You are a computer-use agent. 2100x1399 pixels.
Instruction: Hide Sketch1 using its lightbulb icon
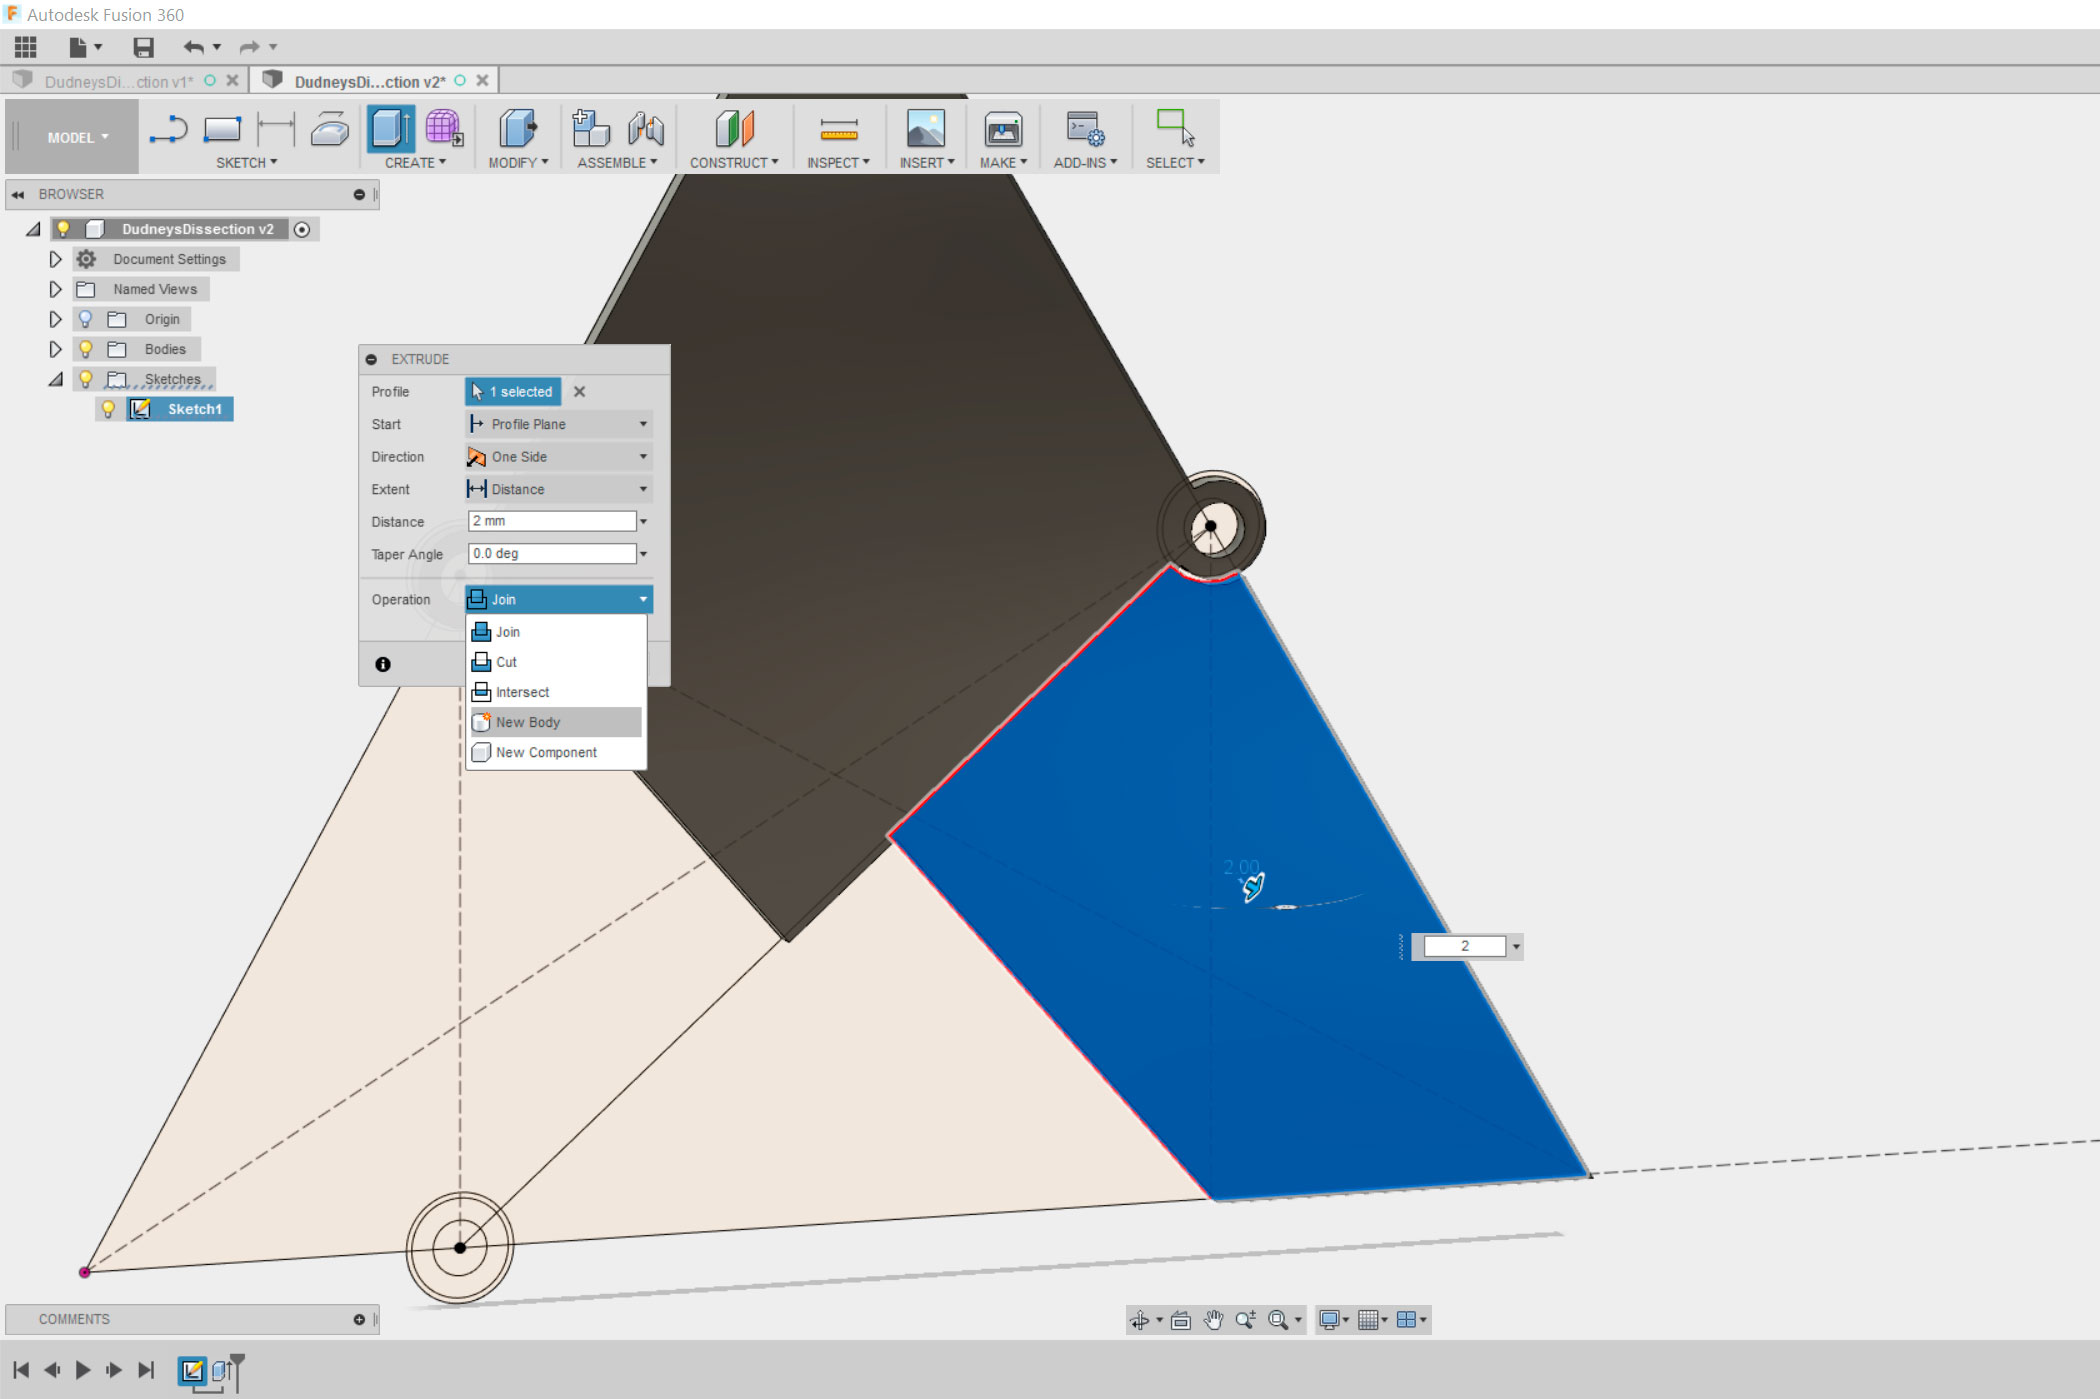pyautogui.click(x=109, y=409)
